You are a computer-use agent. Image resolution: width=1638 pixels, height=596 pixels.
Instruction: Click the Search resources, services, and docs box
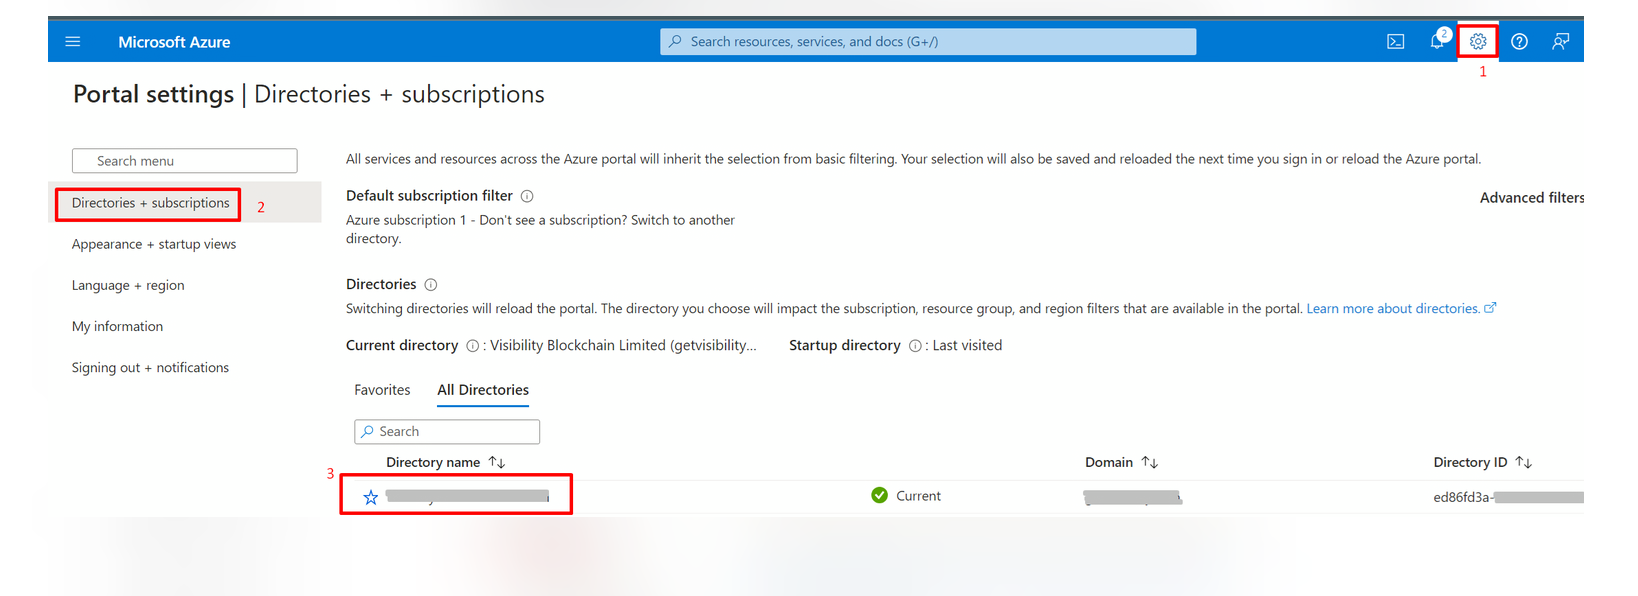coord(927,42)
